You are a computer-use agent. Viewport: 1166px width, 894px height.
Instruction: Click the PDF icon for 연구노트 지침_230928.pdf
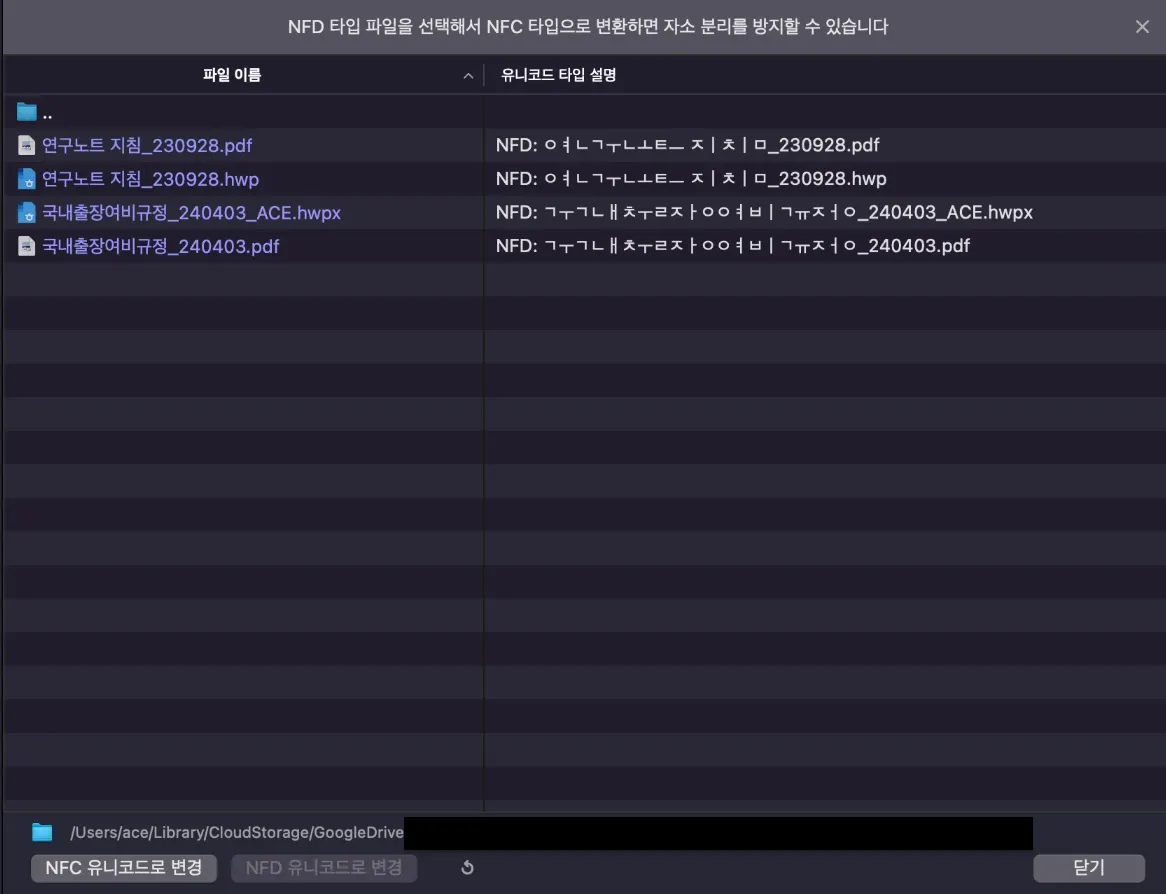pyautogui.click(x=27, y=145)
